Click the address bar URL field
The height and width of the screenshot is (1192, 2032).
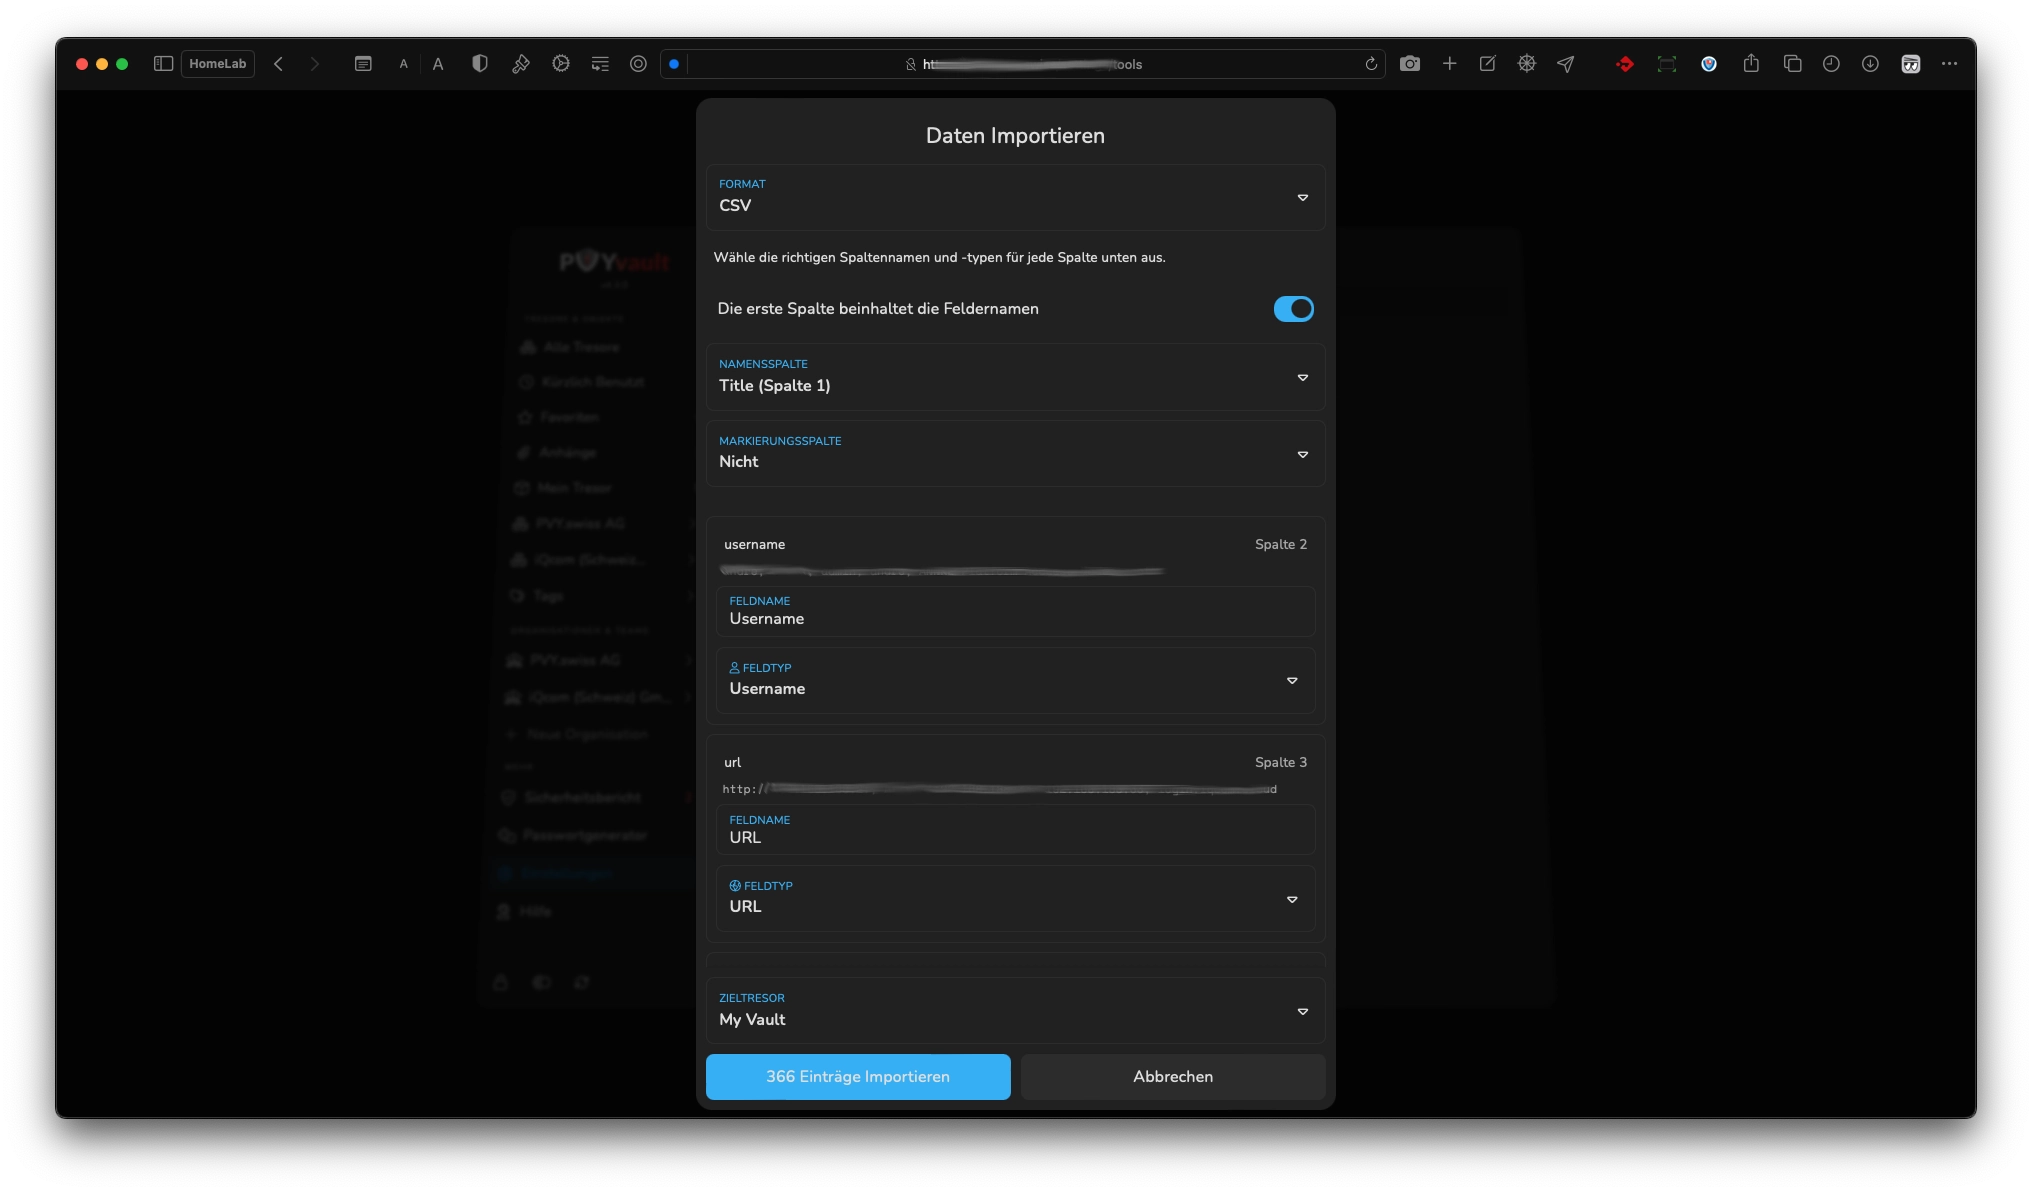(1025, 64)
